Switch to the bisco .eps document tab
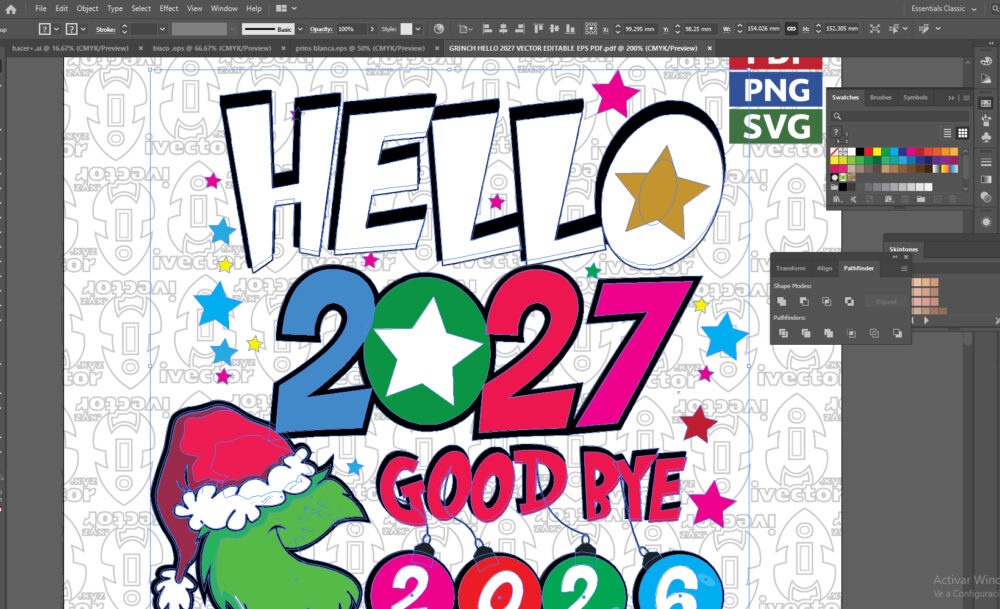This screenshot has height=609, width=1000. click(212, 48)
